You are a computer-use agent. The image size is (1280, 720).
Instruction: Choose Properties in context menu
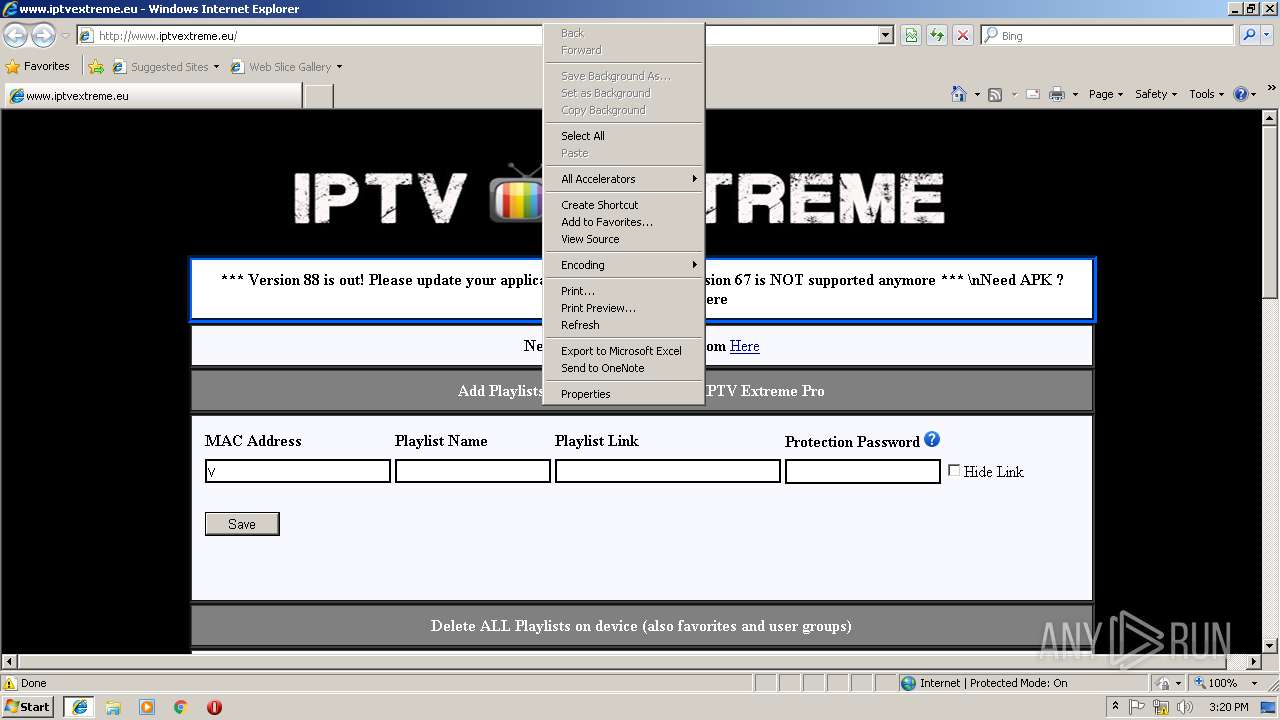tap(623, 394)
